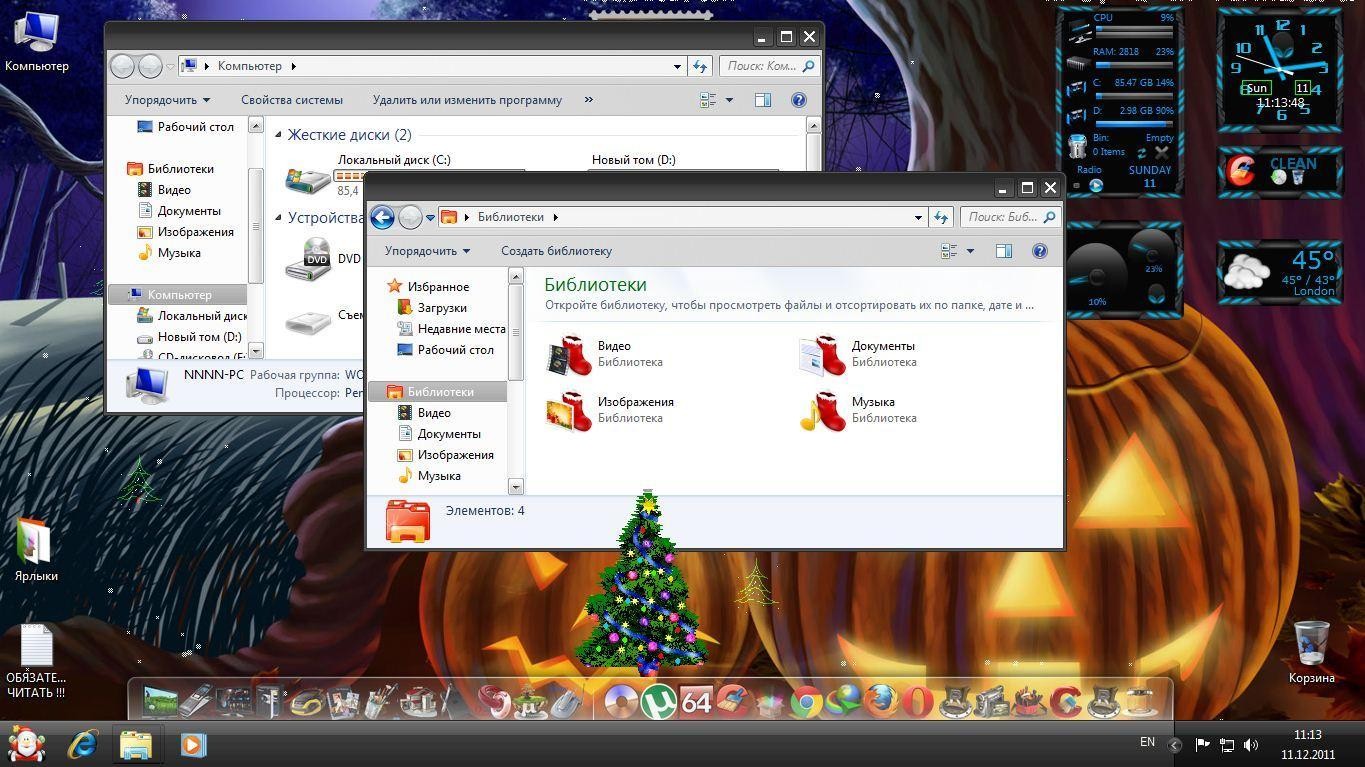This screenshot has height=767, width=1365.
Task: Open Action Center flag in tray
Action: point(1202,745)
